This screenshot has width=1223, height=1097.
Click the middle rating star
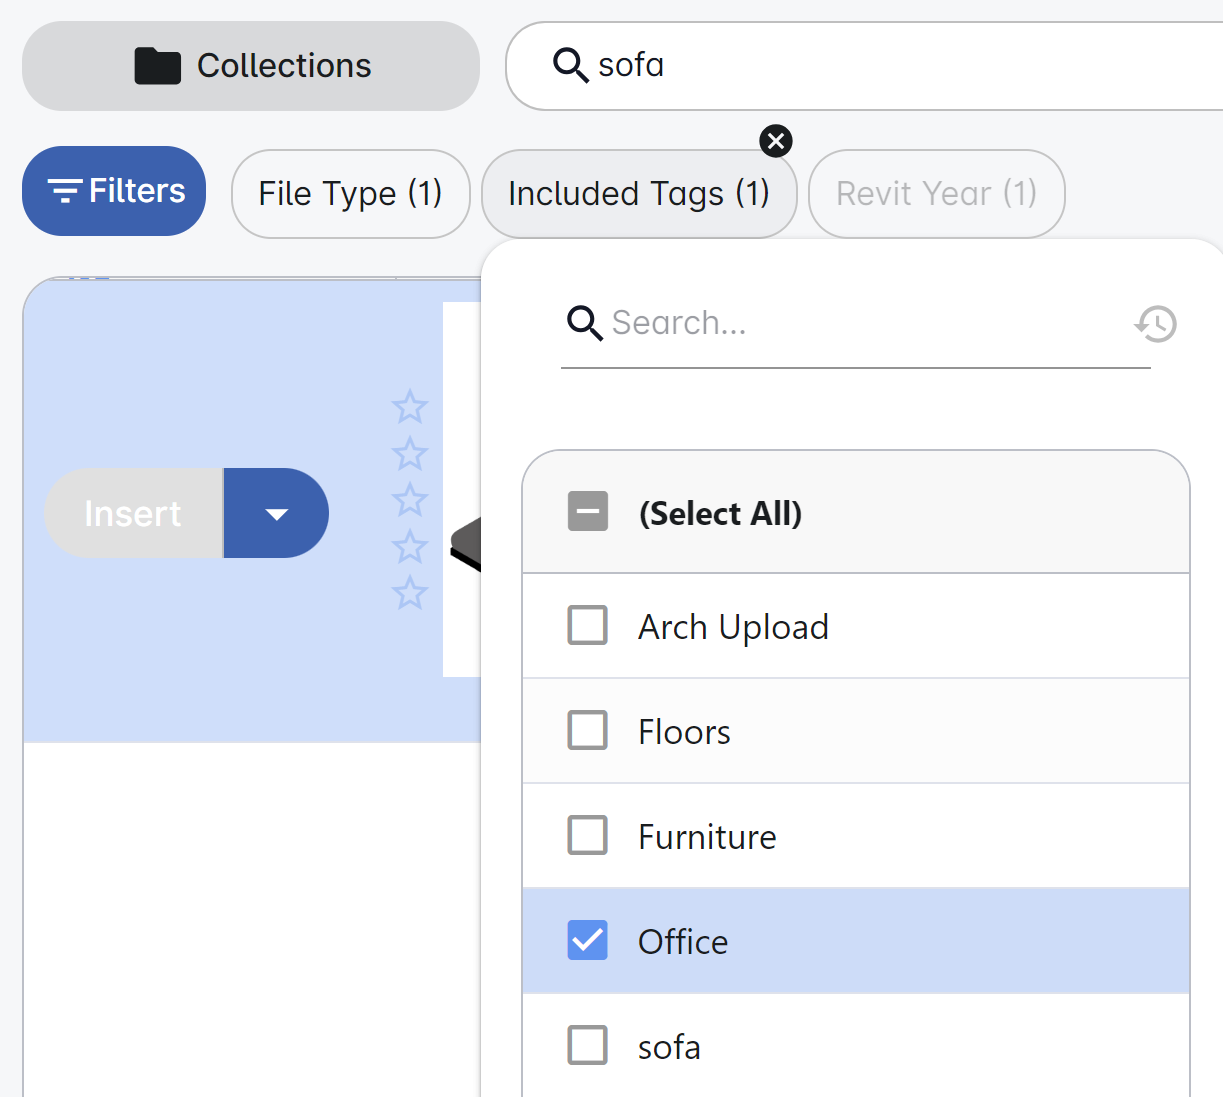[x=410, y=500]
